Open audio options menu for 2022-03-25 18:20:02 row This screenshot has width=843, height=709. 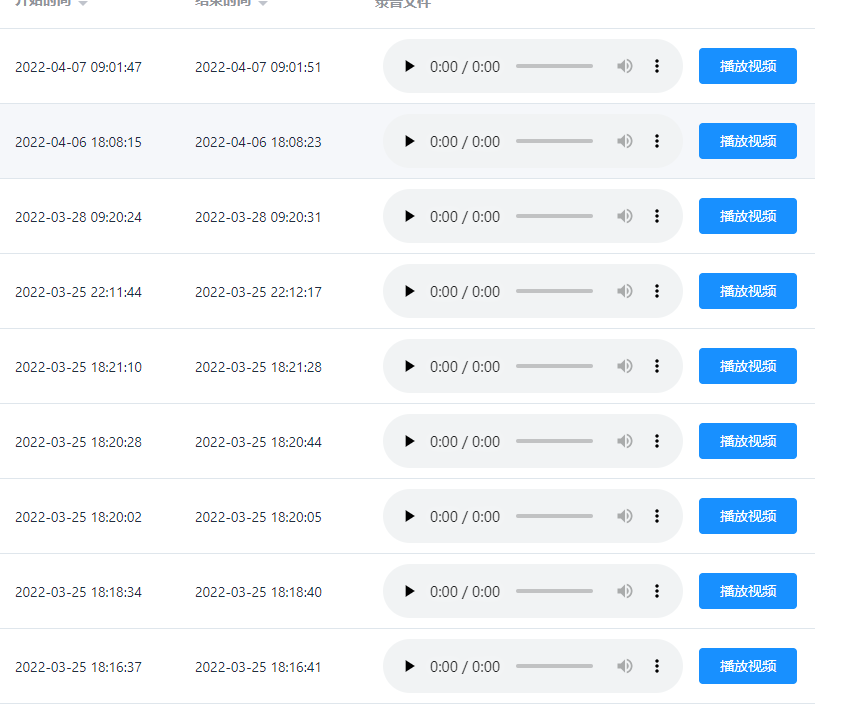click(x=656, y=516)
